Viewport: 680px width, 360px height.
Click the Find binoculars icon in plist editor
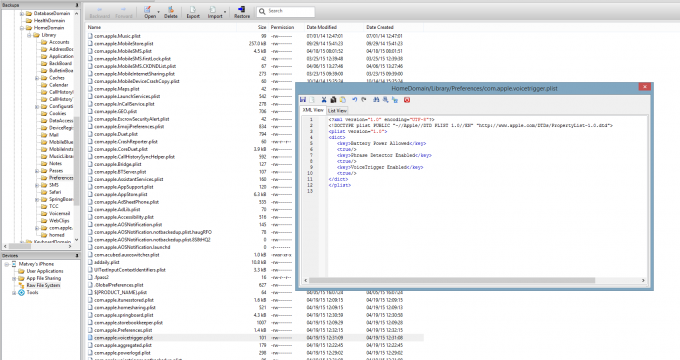pos(376,100)
